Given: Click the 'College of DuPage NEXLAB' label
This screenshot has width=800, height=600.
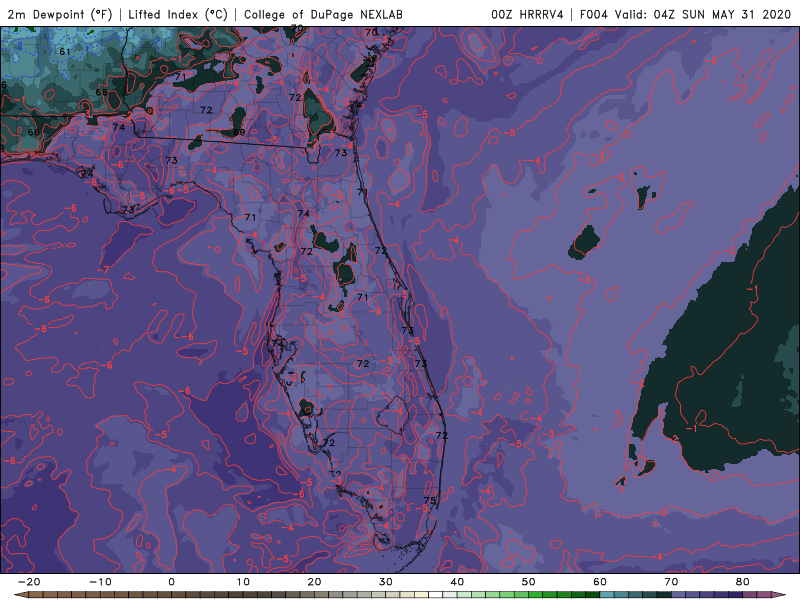Looking at the screenshot, I should coord(323,14).
